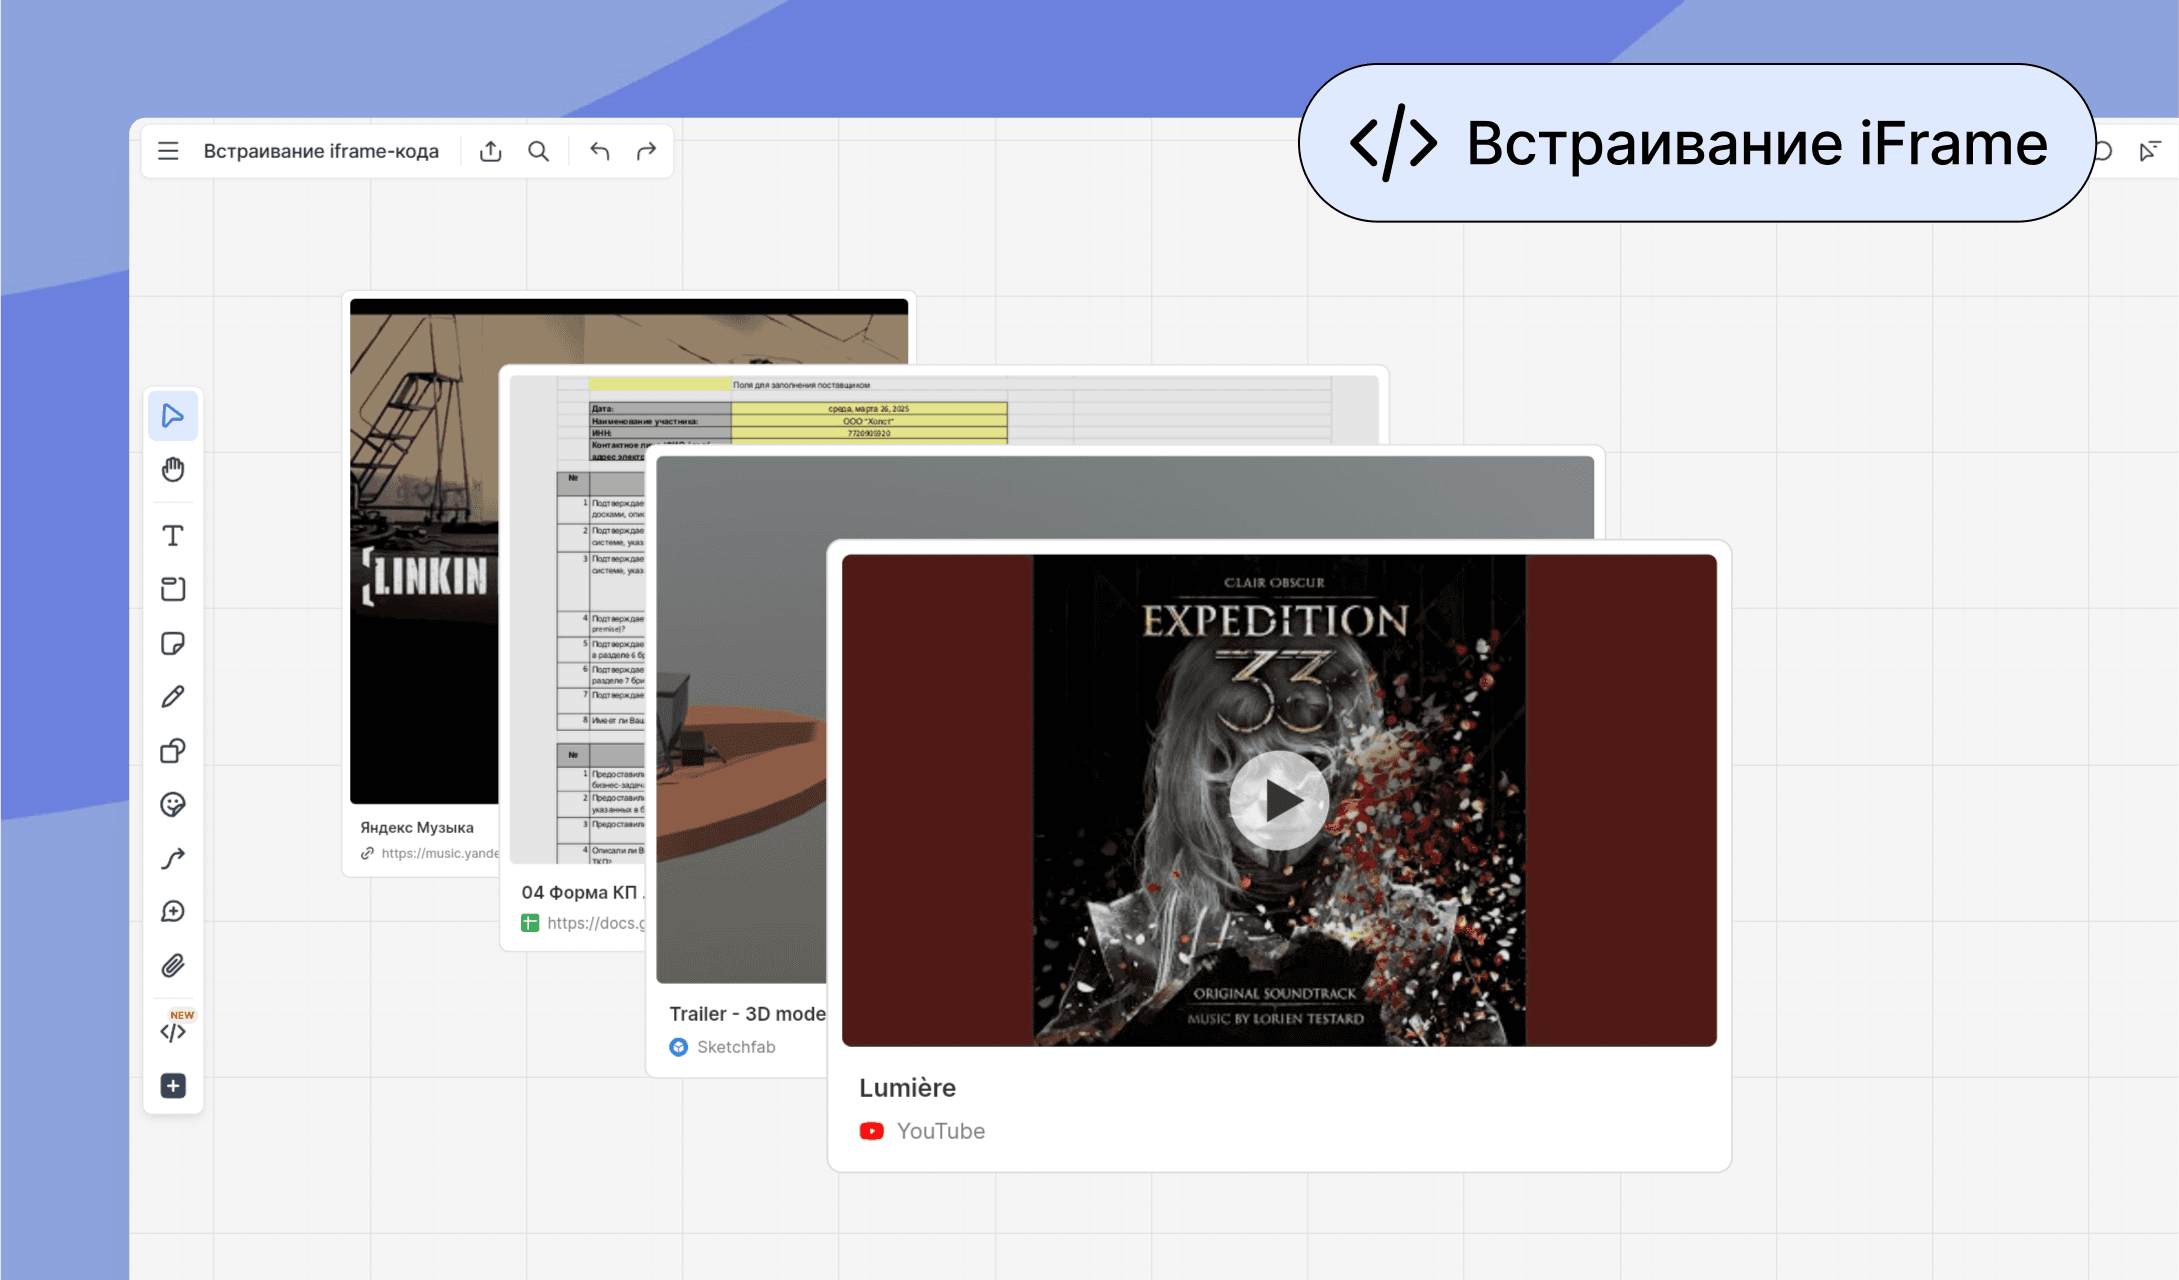2179x1280 pixels.
Task: Select the cursor pointer tool
Action: pos(173,416)
